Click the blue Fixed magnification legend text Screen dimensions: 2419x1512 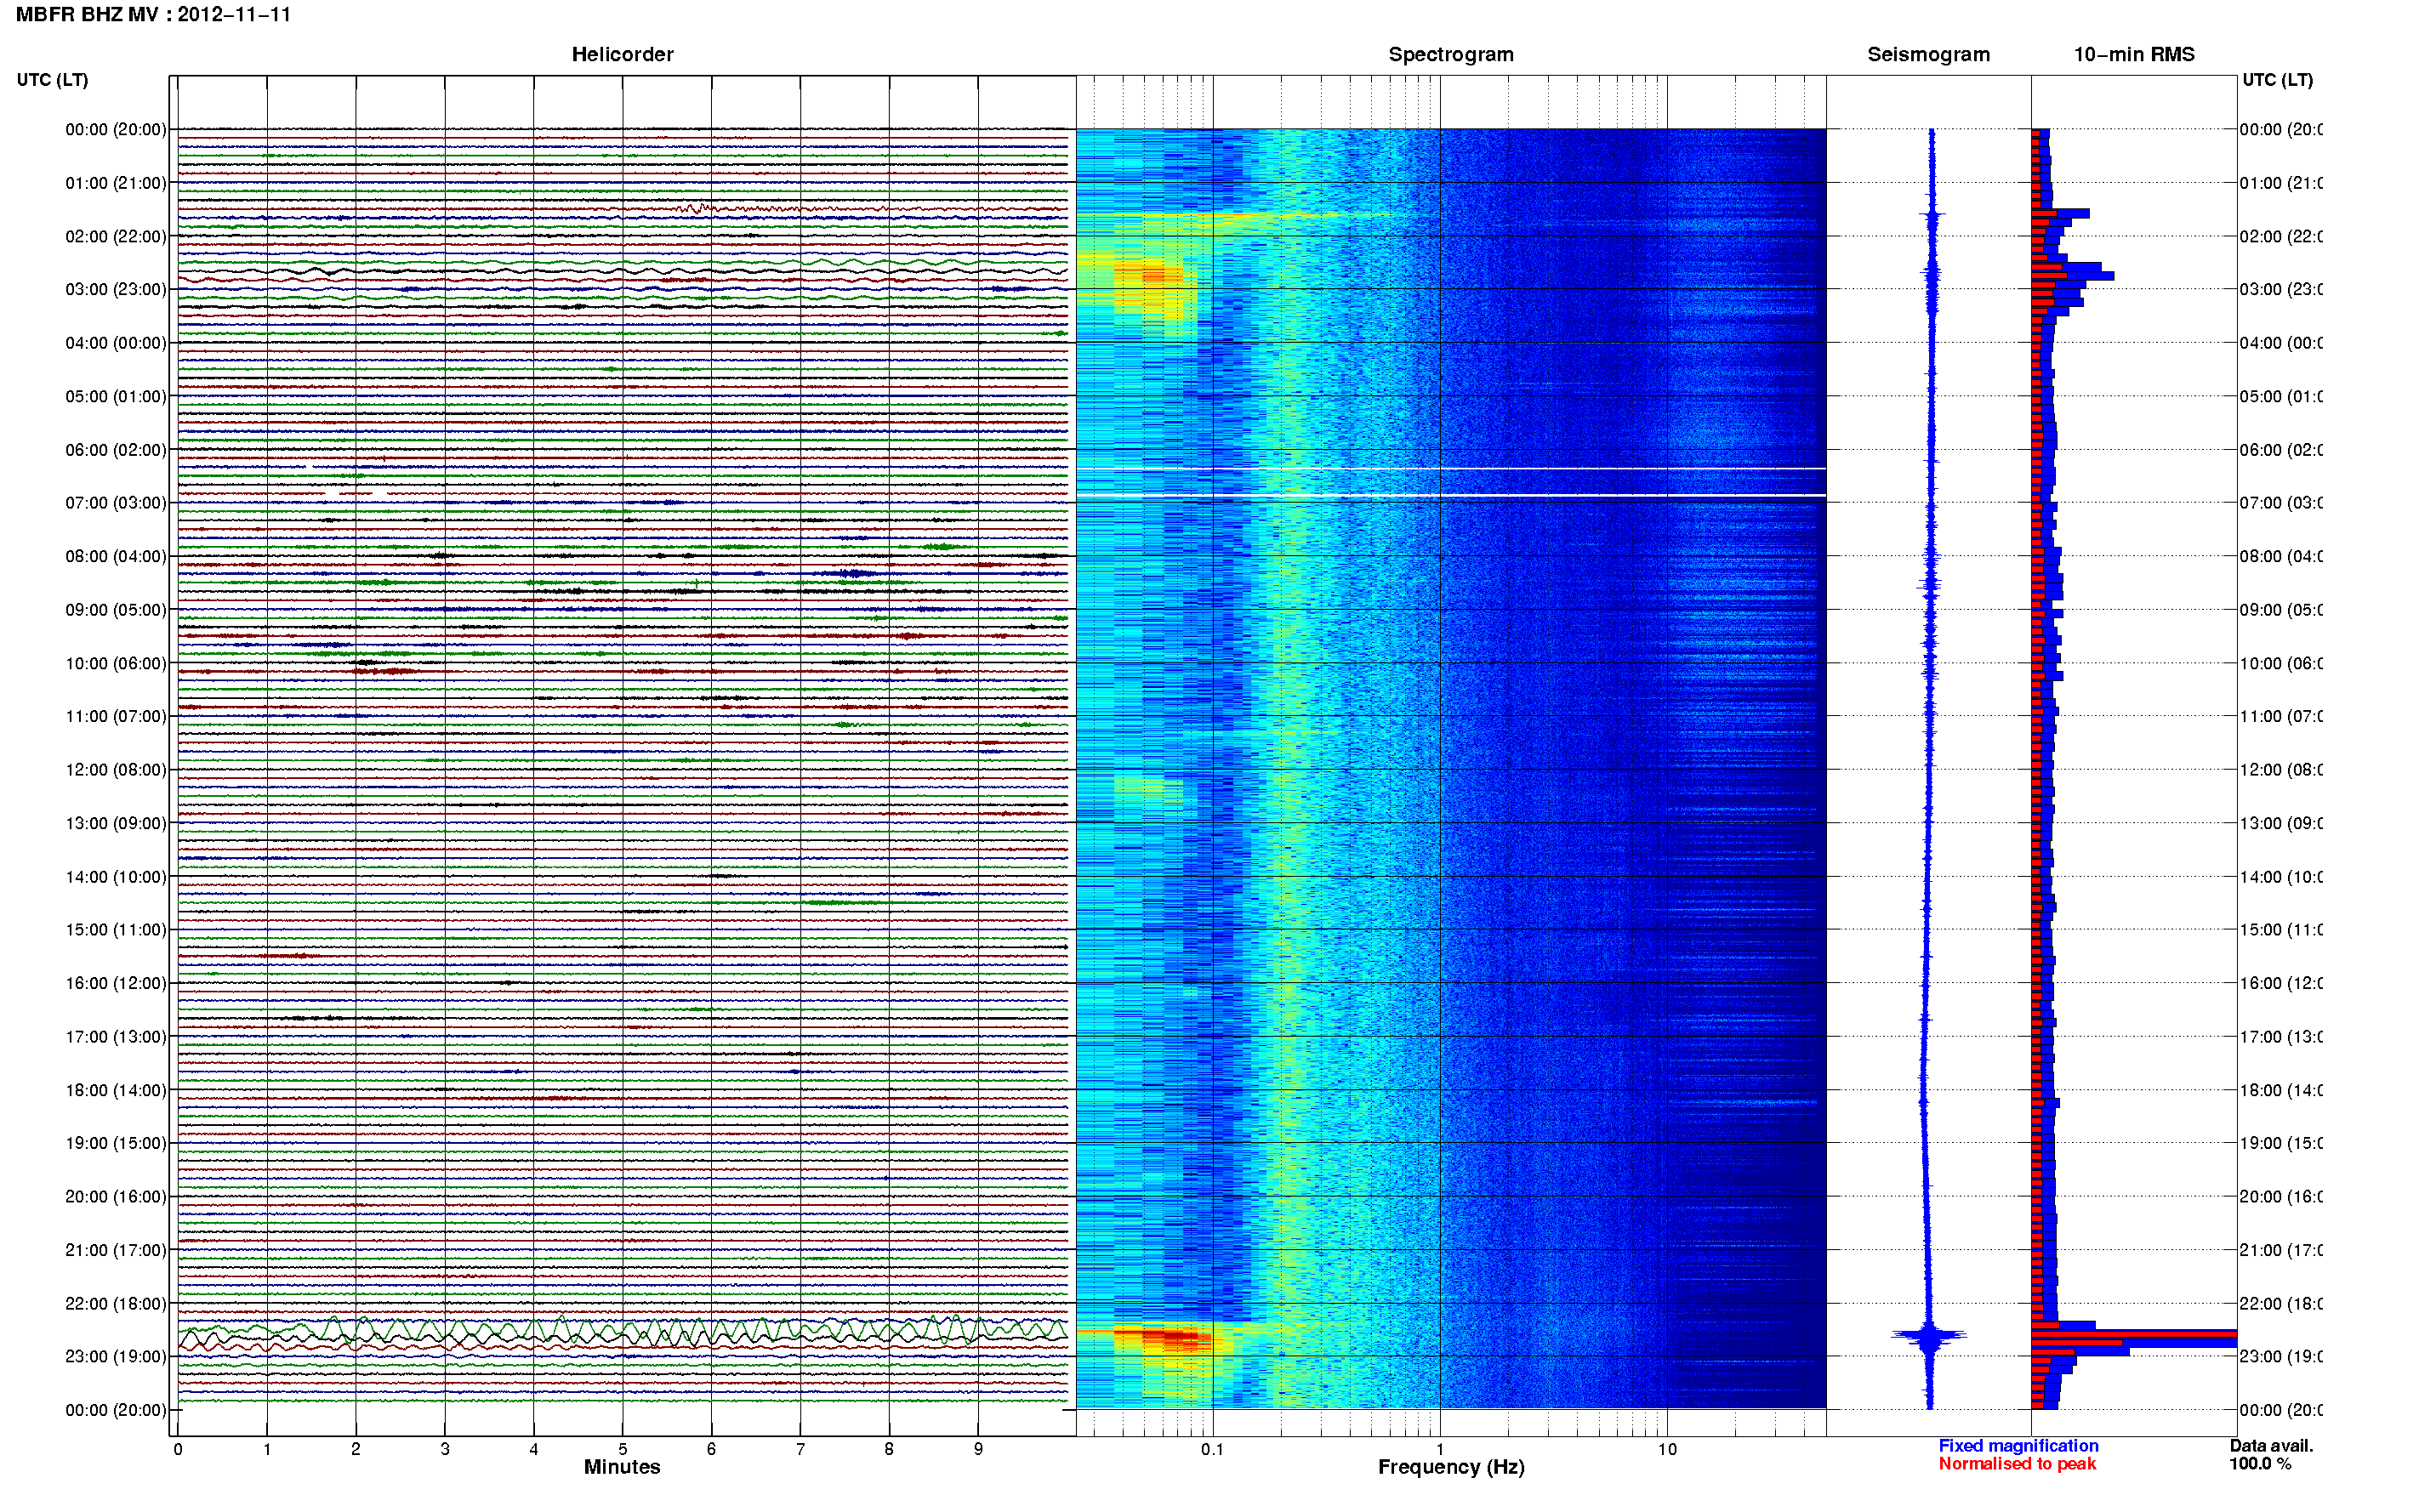point(2018,1446)
